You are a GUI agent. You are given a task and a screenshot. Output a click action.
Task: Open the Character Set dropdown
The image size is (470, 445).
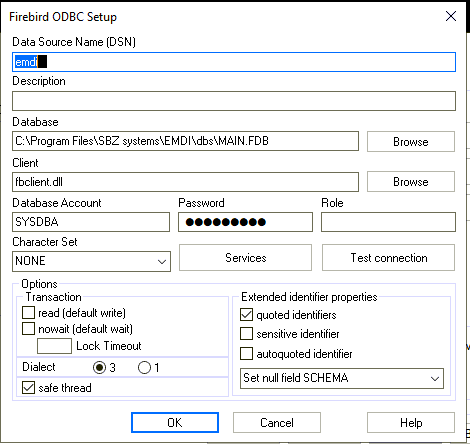(91, 261)
